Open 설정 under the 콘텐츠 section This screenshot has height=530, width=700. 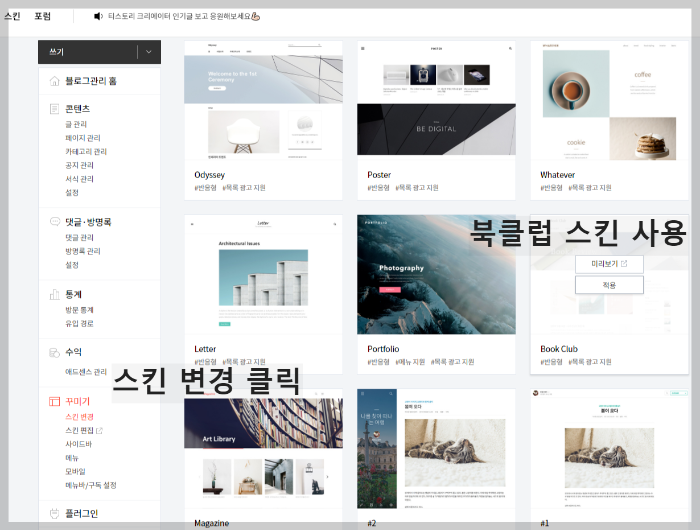(x=72, y=192)
